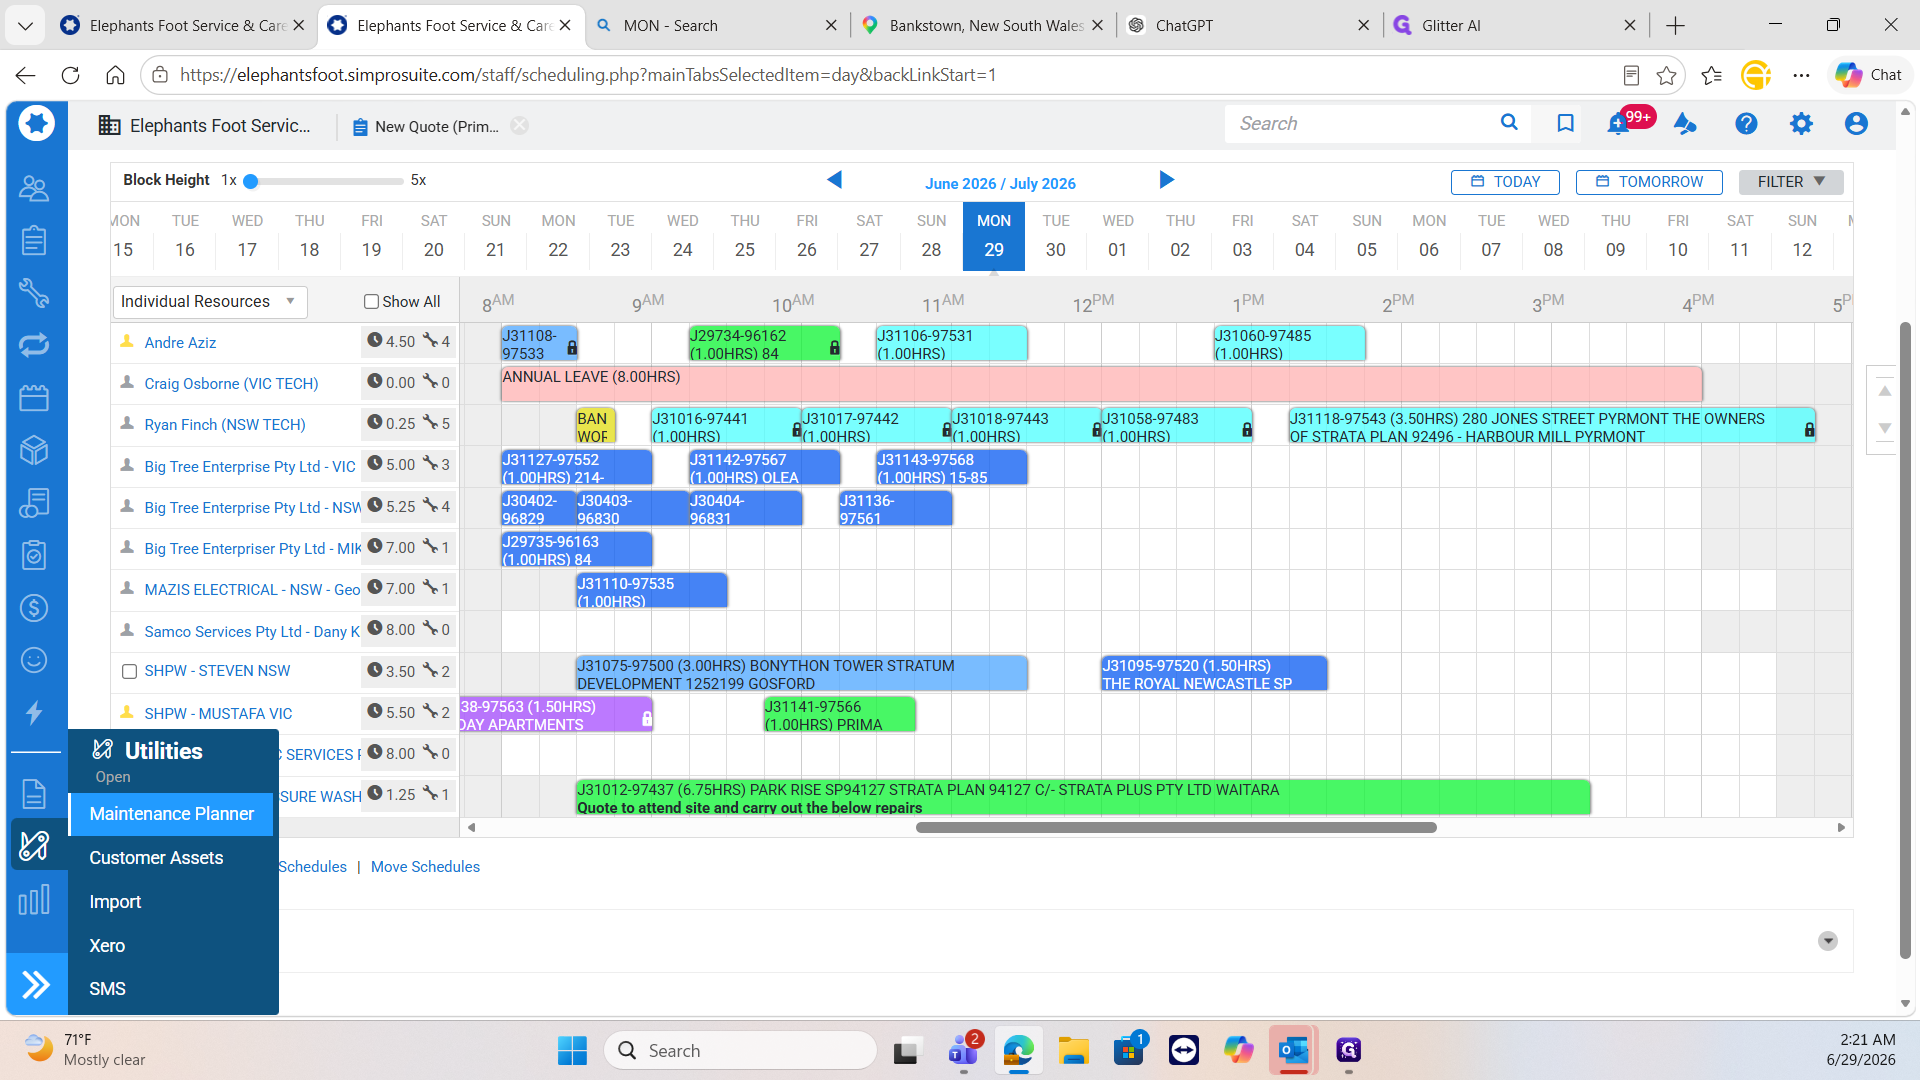Click the TODAY button
This screenshot has height=1080, width=1920.
tap(1505, 181)
